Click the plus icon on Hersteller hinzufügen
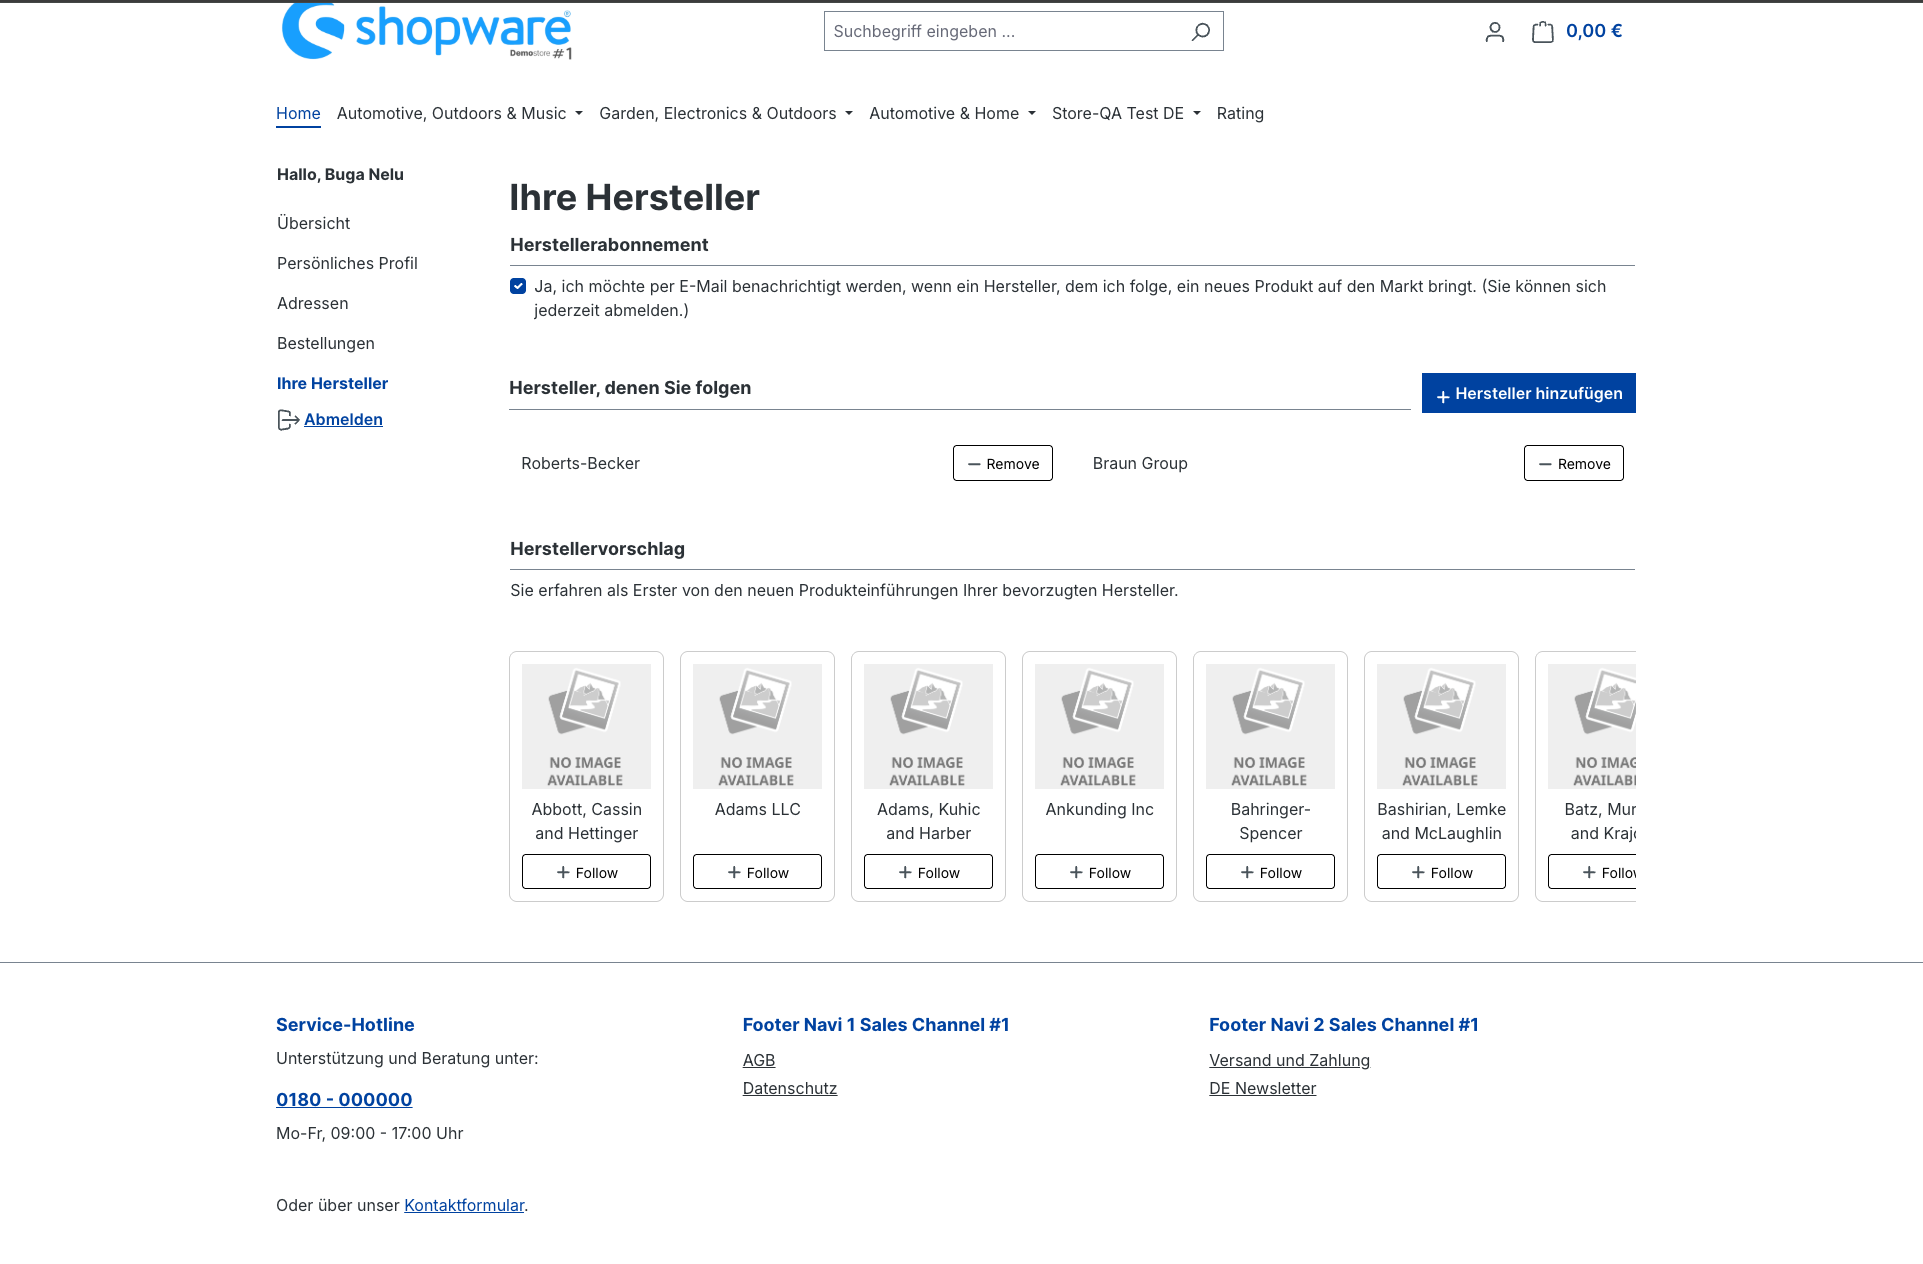Viewport: 1923px width, 1264px height. [x=1442, y=396]
